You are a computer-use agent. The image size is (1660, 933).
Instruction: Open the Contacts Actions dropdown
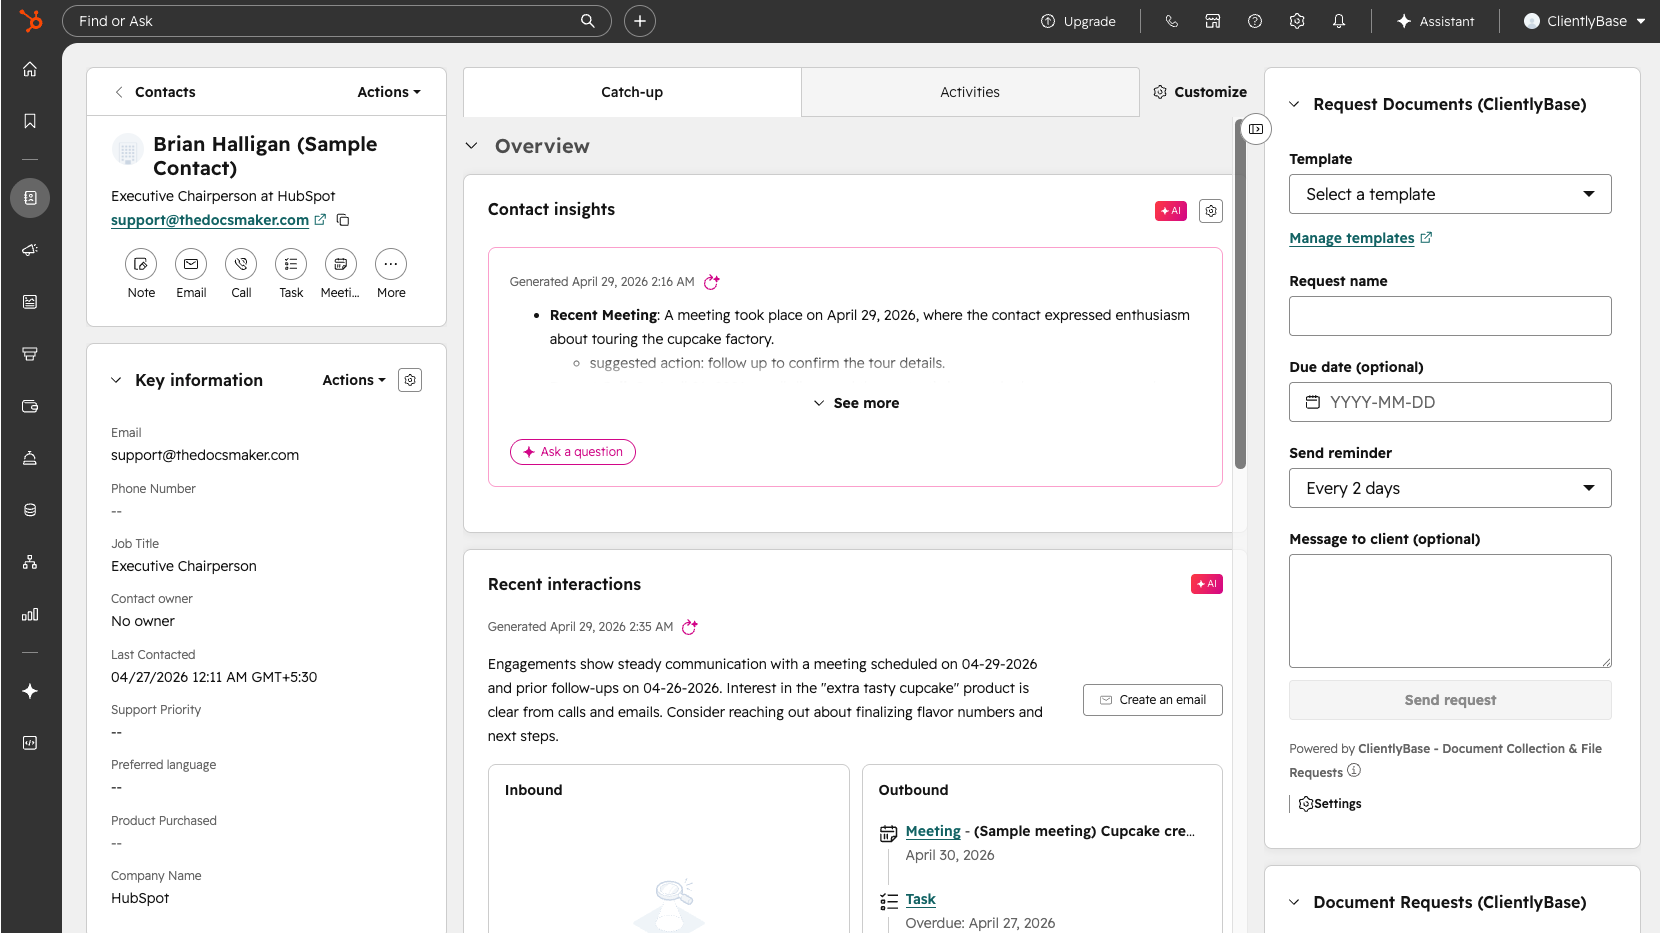pyautogui.click(x=389, y=92)
